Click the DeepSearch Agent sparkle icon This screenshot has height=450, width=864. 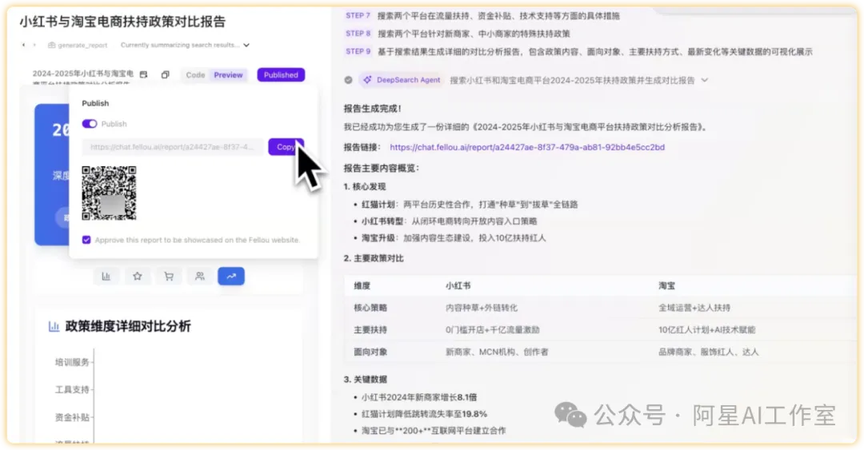click(x=367, y=80)
